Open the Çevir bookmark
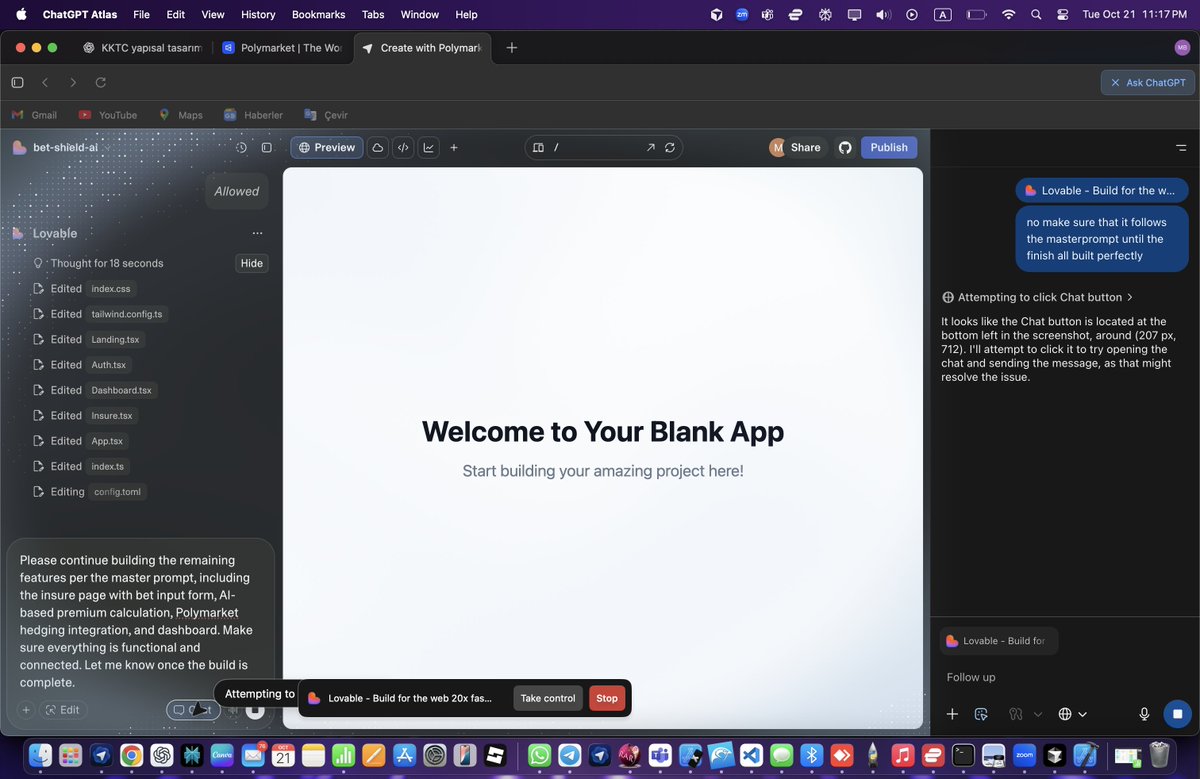 [326, 115]
